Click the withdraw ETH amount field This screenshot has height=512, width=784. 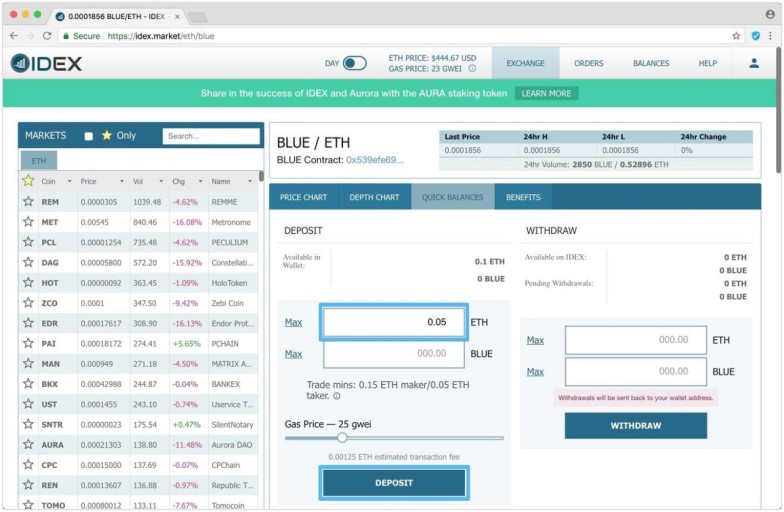tap(636, 340)
